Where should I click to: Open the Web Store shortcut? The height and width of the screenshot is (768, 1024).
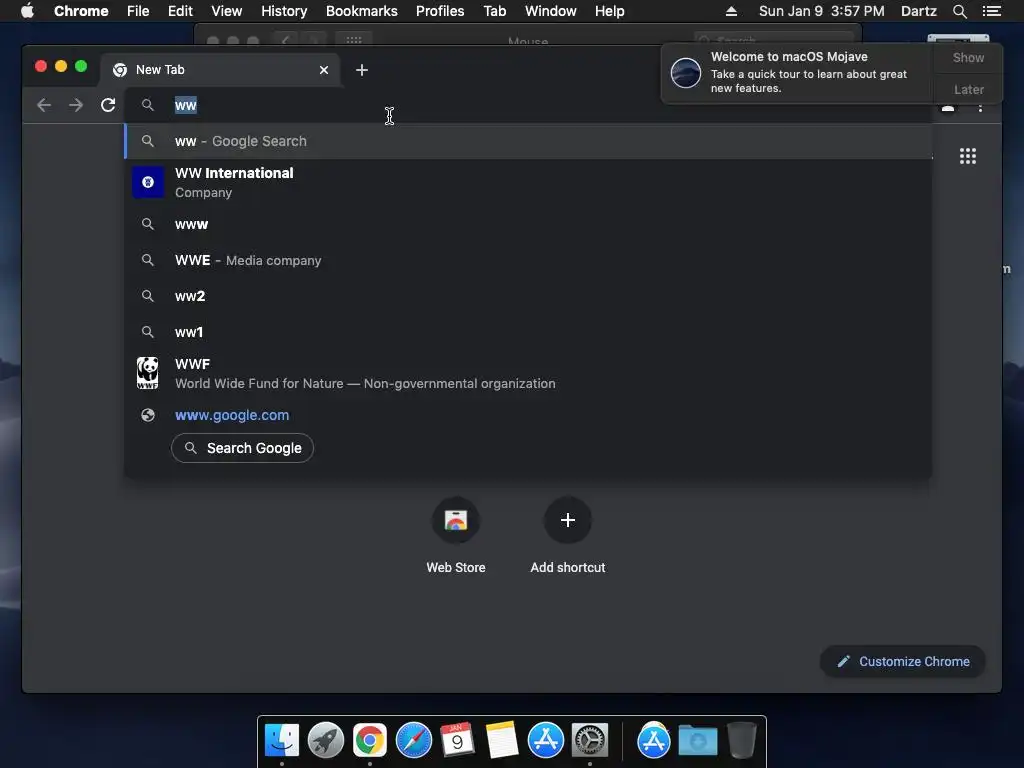pos(456,520)
